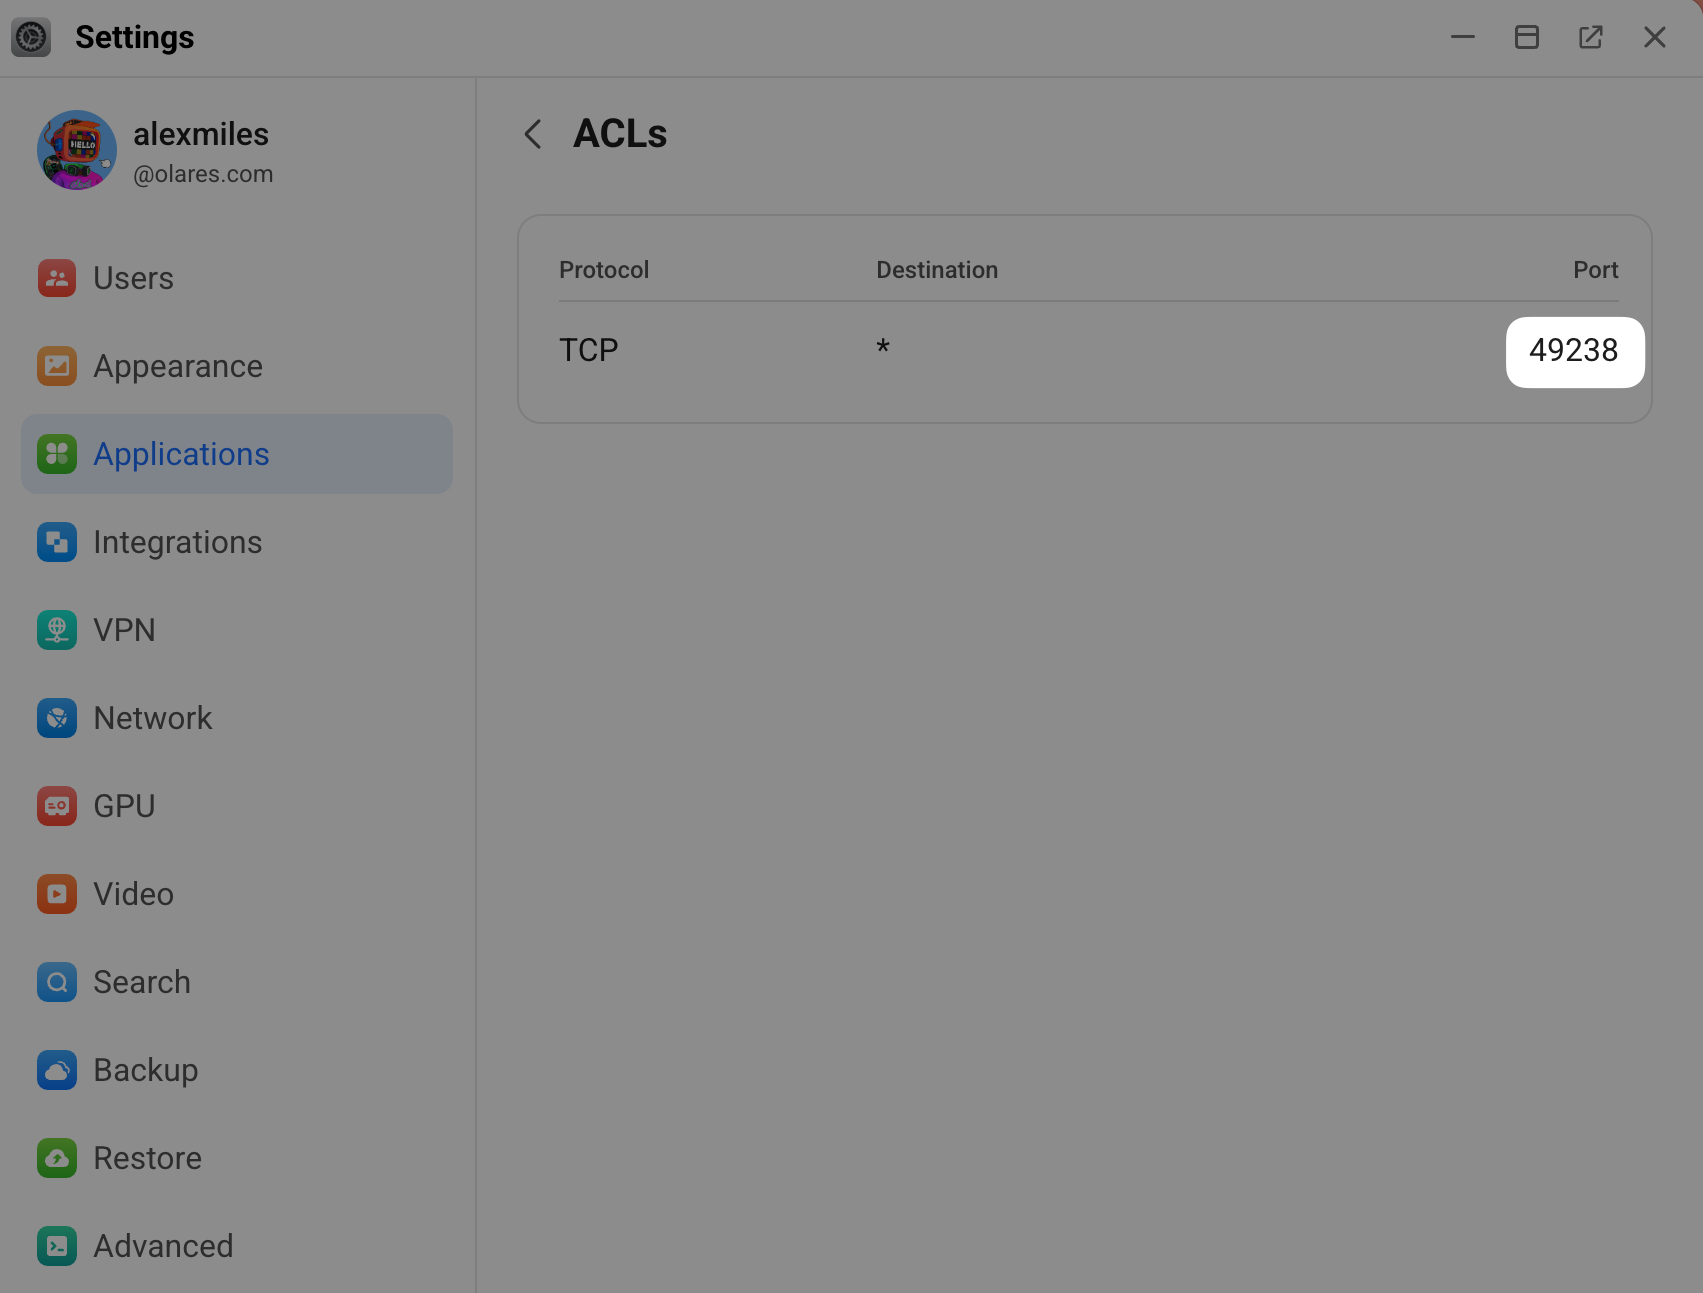Click the Port column header
Image resolution: width=1703 pixels, height=1293 pixels.
(x=1595, y=270)
